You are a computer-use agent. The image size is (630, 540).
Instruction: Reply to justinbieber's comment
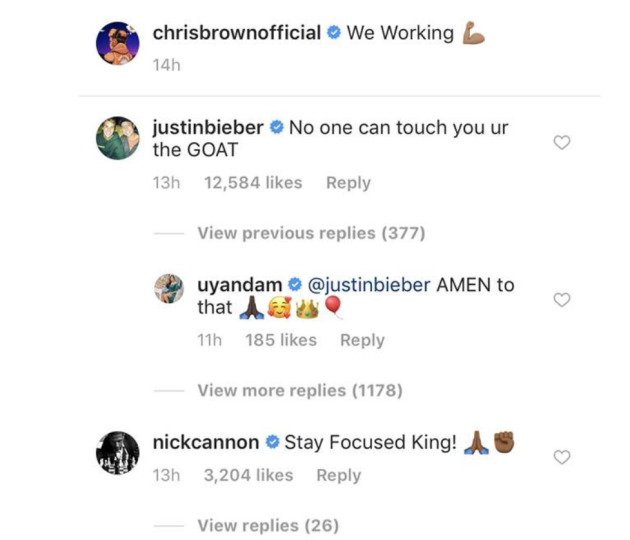tap(348, 183)
